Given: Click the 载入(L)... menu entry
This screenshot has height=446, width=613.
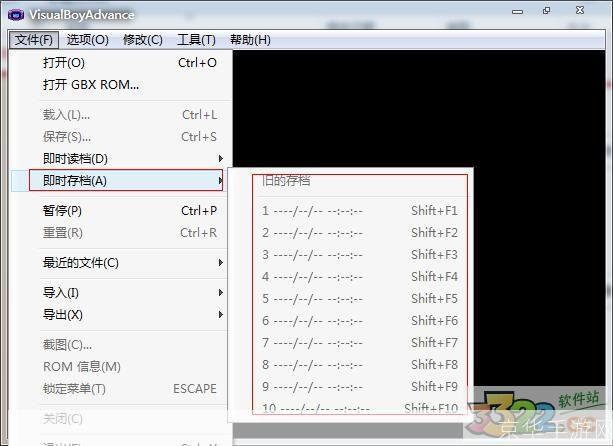Looking at the screenshot, I should click(122, 115).
